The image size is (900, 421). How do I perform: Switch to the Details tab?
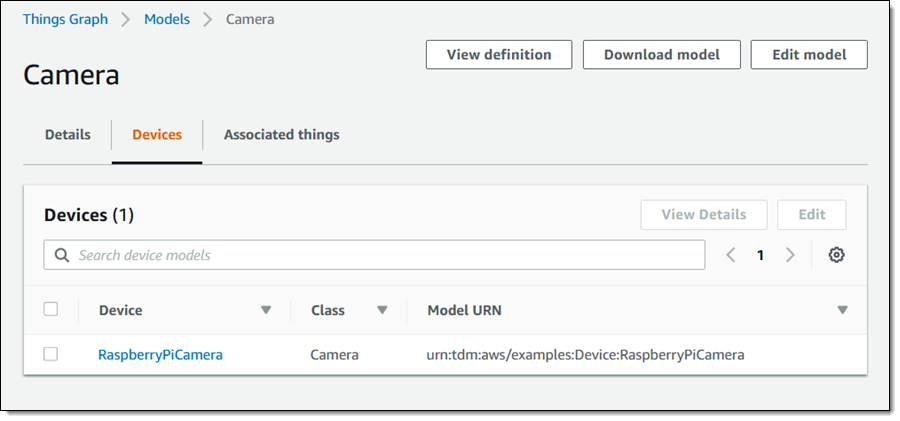click(67, 135)
